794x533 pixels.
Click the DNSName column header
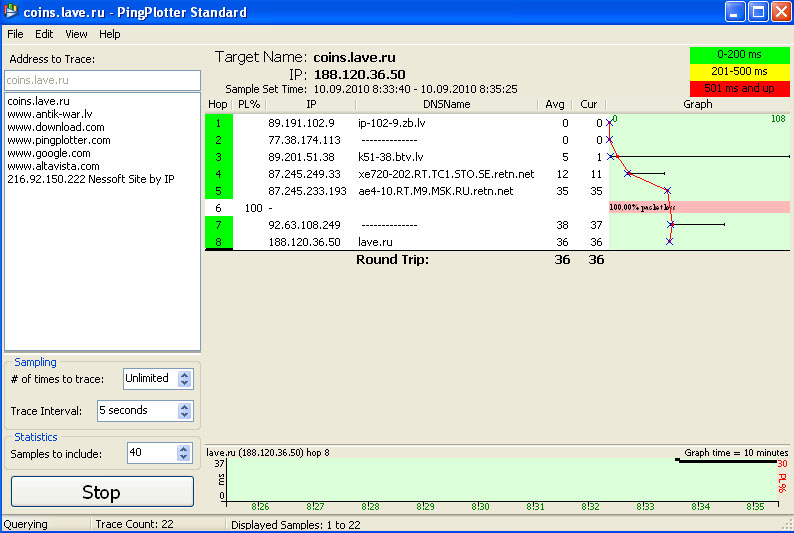(447, 104)
